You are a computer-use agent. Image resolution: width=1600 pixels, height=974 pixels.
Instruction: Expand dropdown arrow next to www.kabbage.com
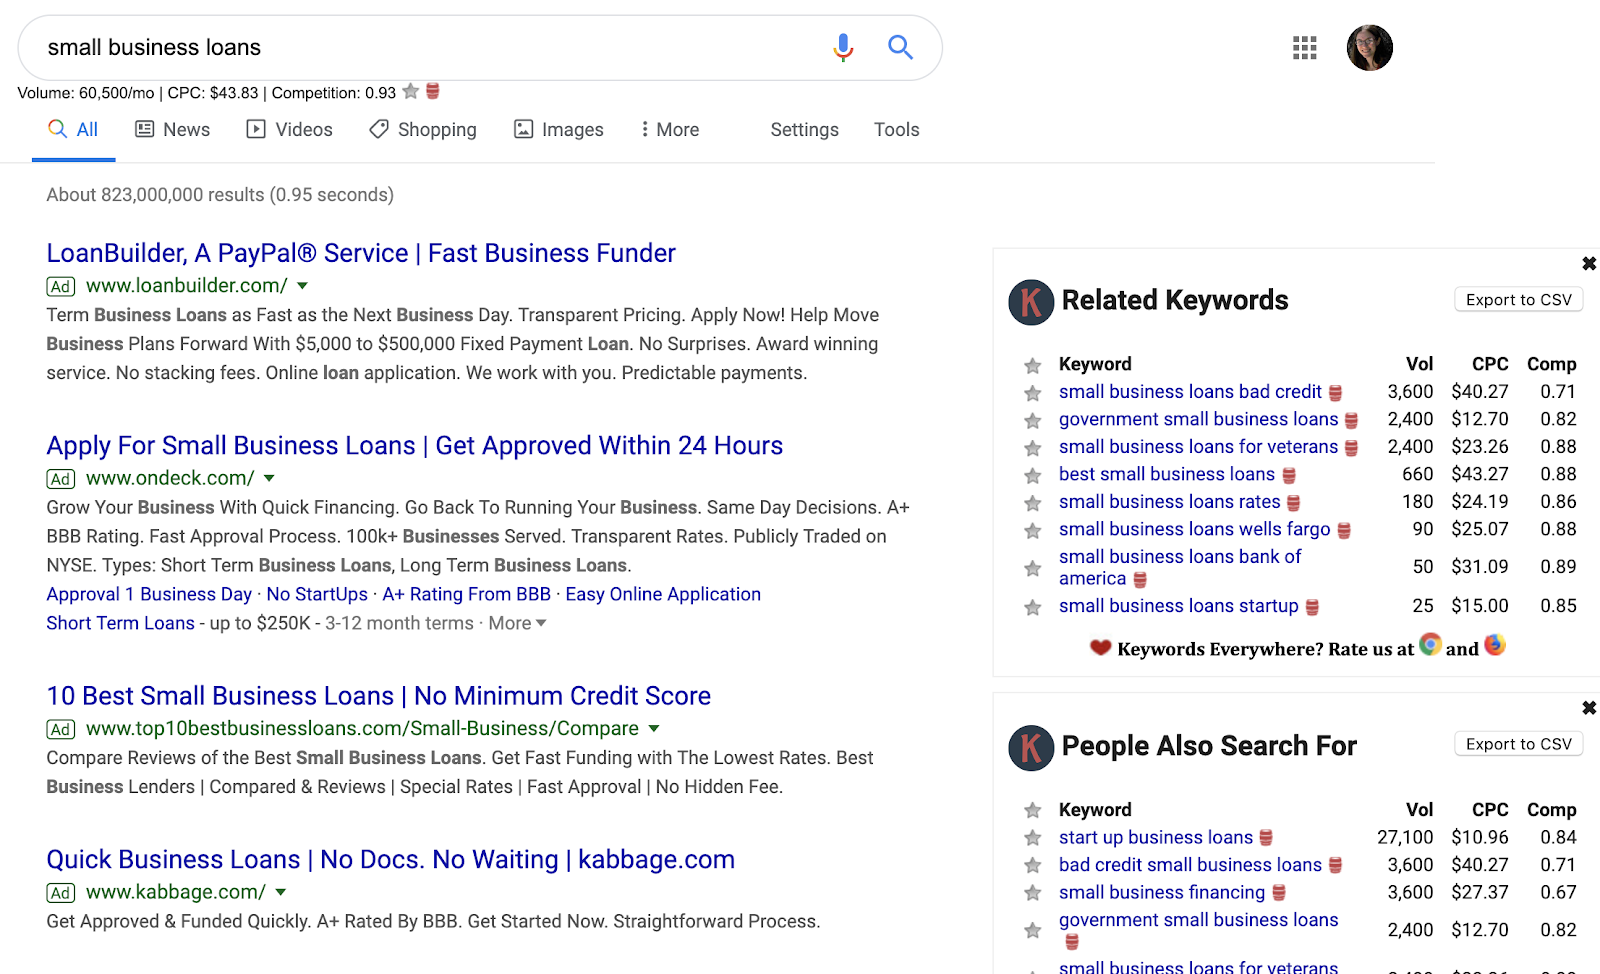coord(281,892)
